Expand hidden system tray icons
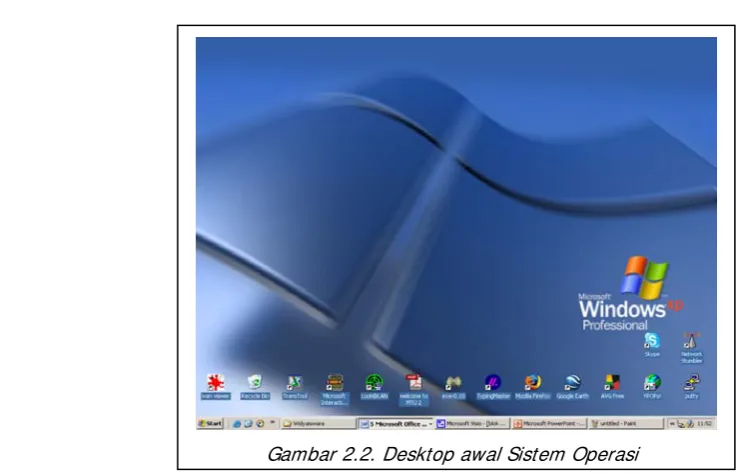 pos(672,423)
